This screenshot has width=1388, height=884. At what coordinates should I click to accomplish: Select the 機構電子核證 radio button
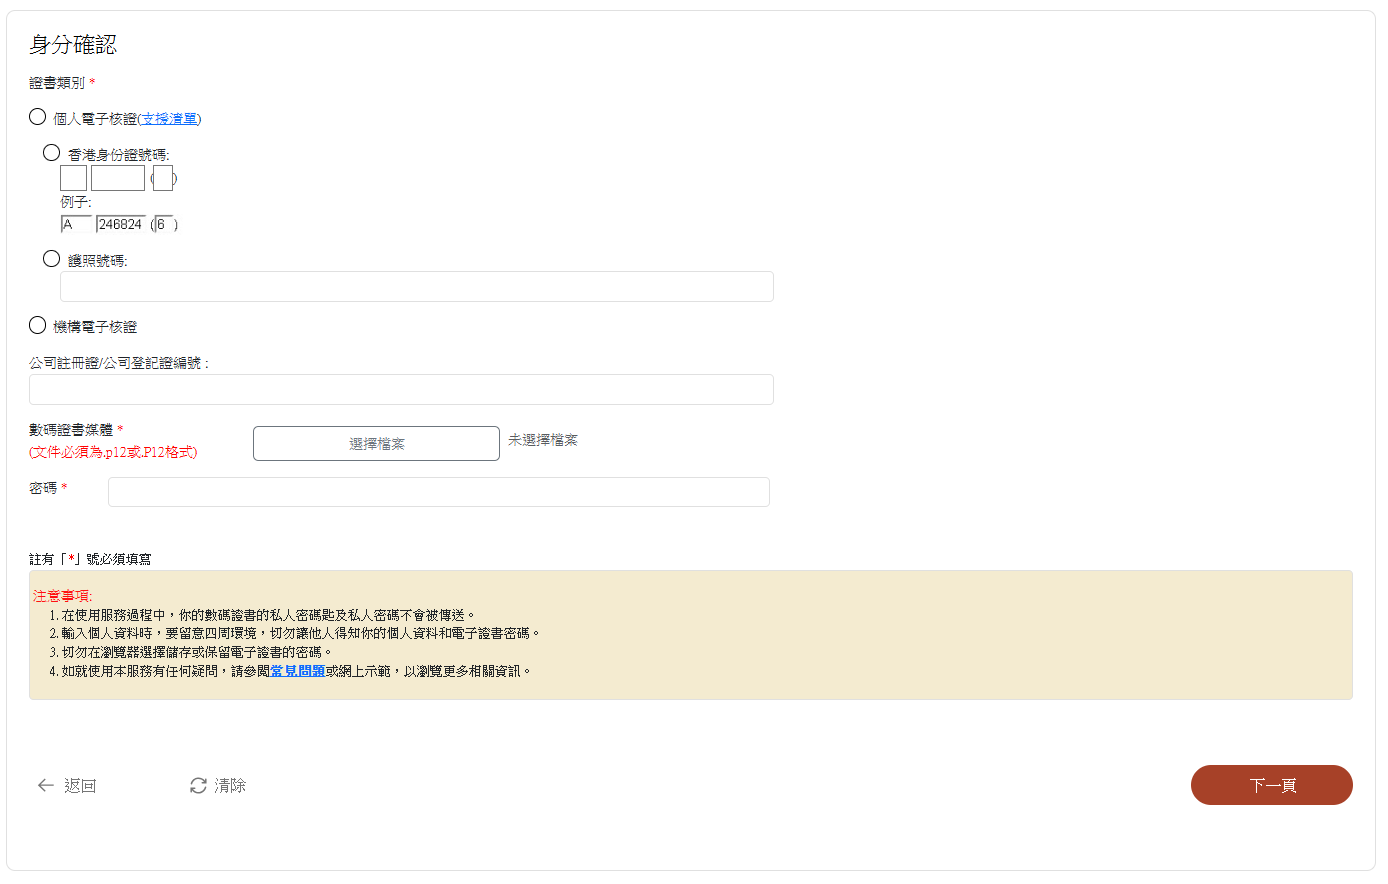(x=38, y=325)
